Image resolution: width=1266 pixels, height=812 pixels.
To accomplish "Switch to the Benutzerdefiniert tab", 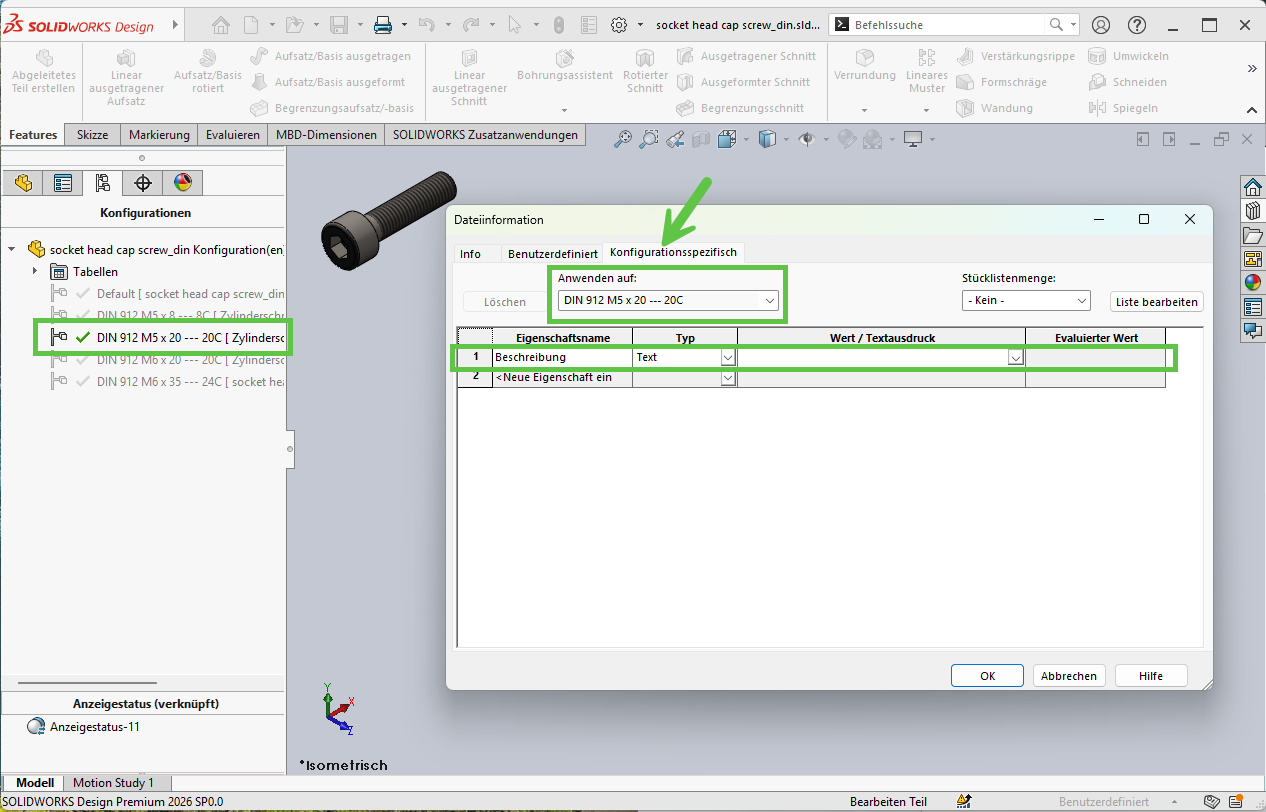I will pyautogui.click(x=552, y=254).
